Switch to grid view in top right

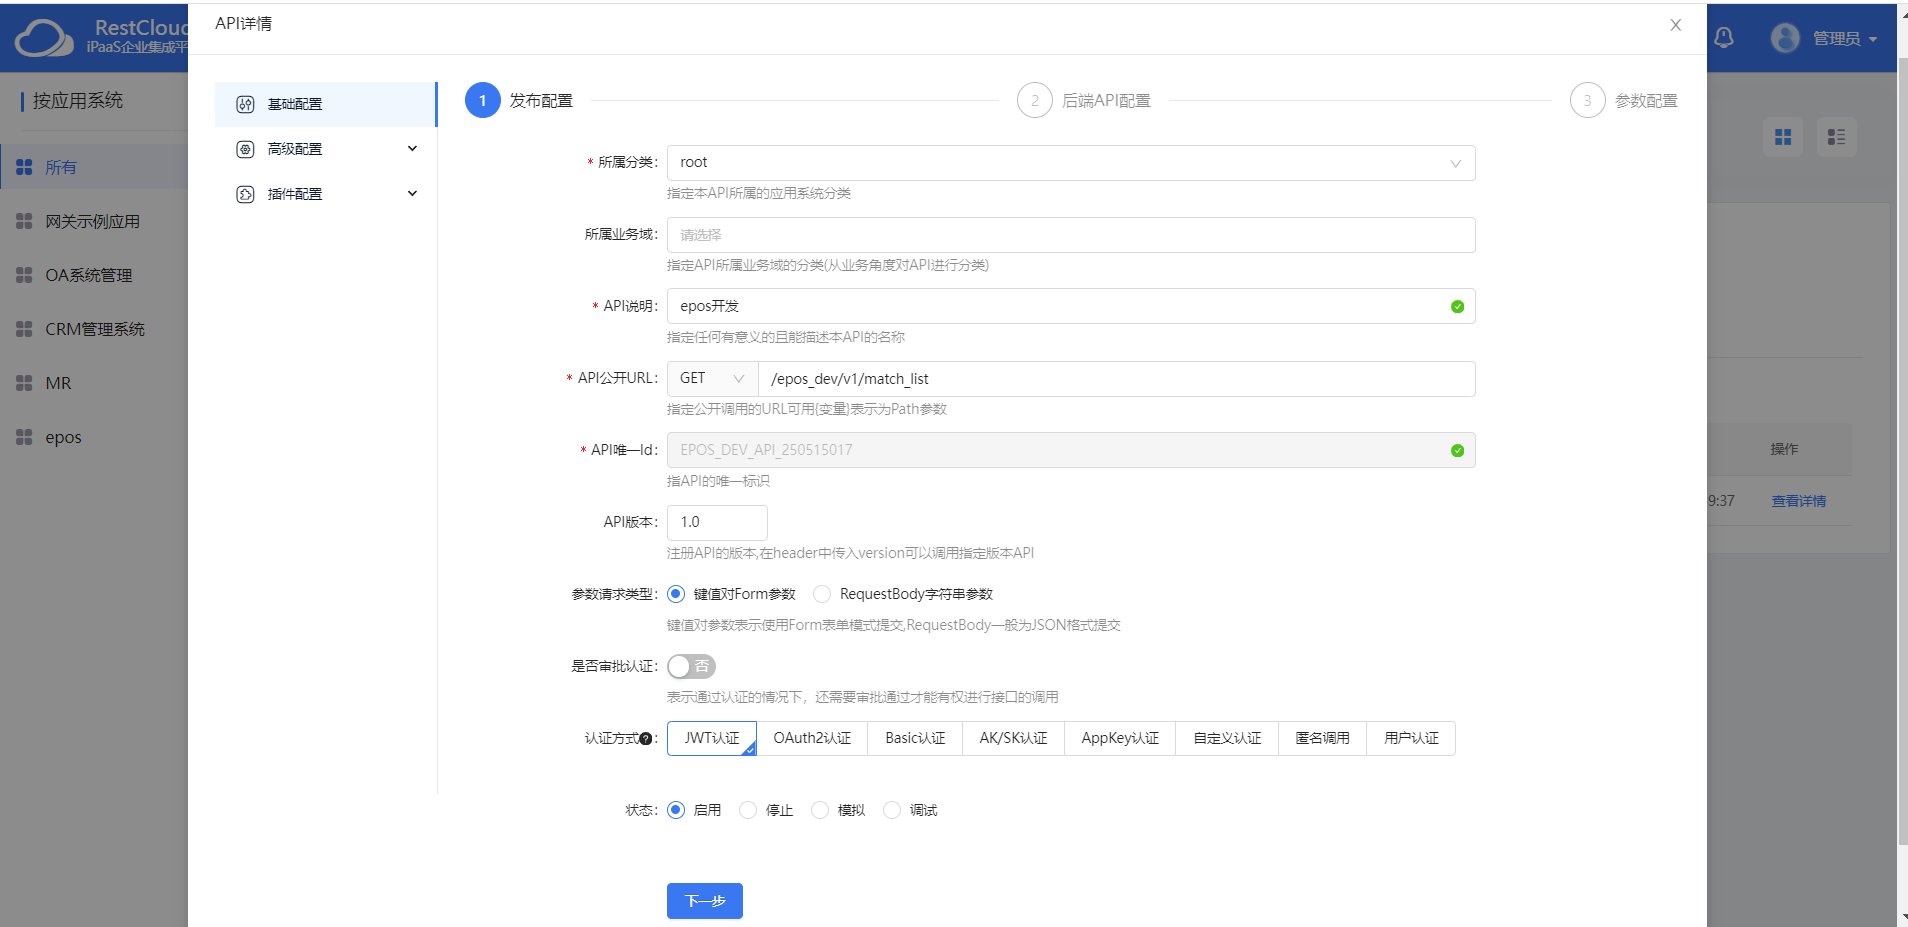click(1783, 137)
